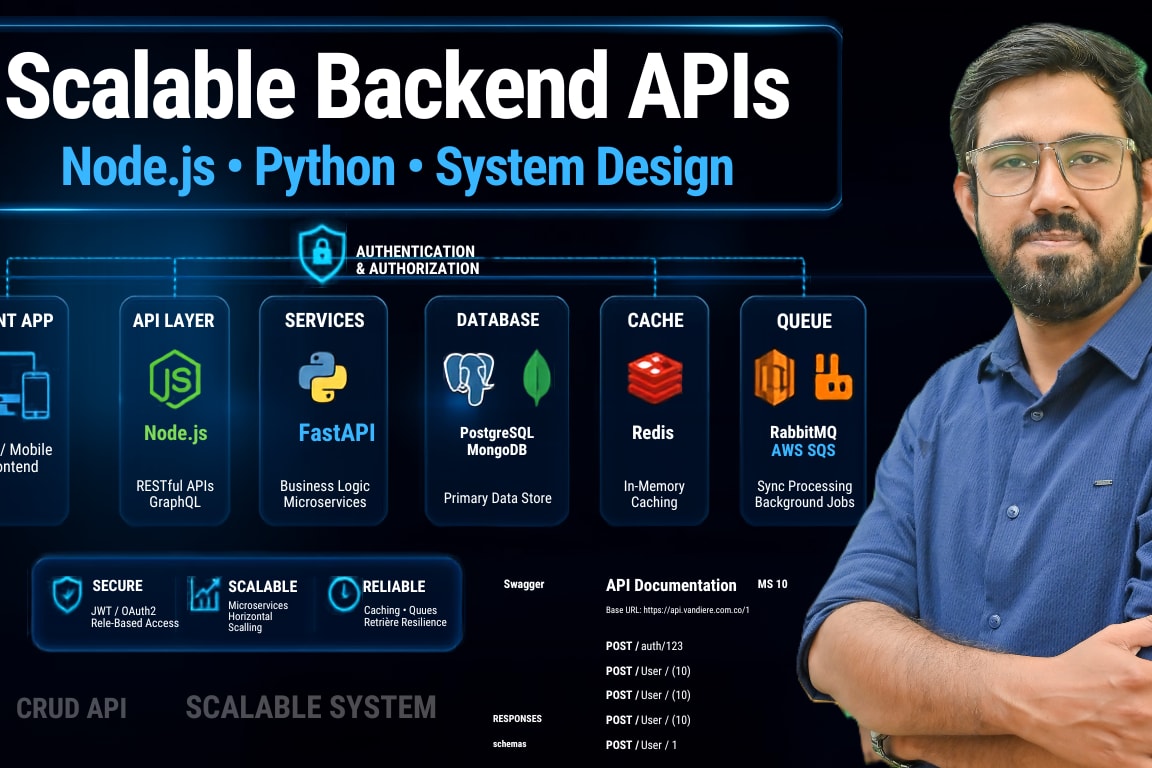Click the "SCALABLE" feature title
The height and width of the screenshot is (768, 1152).
(x=262, y=586)
